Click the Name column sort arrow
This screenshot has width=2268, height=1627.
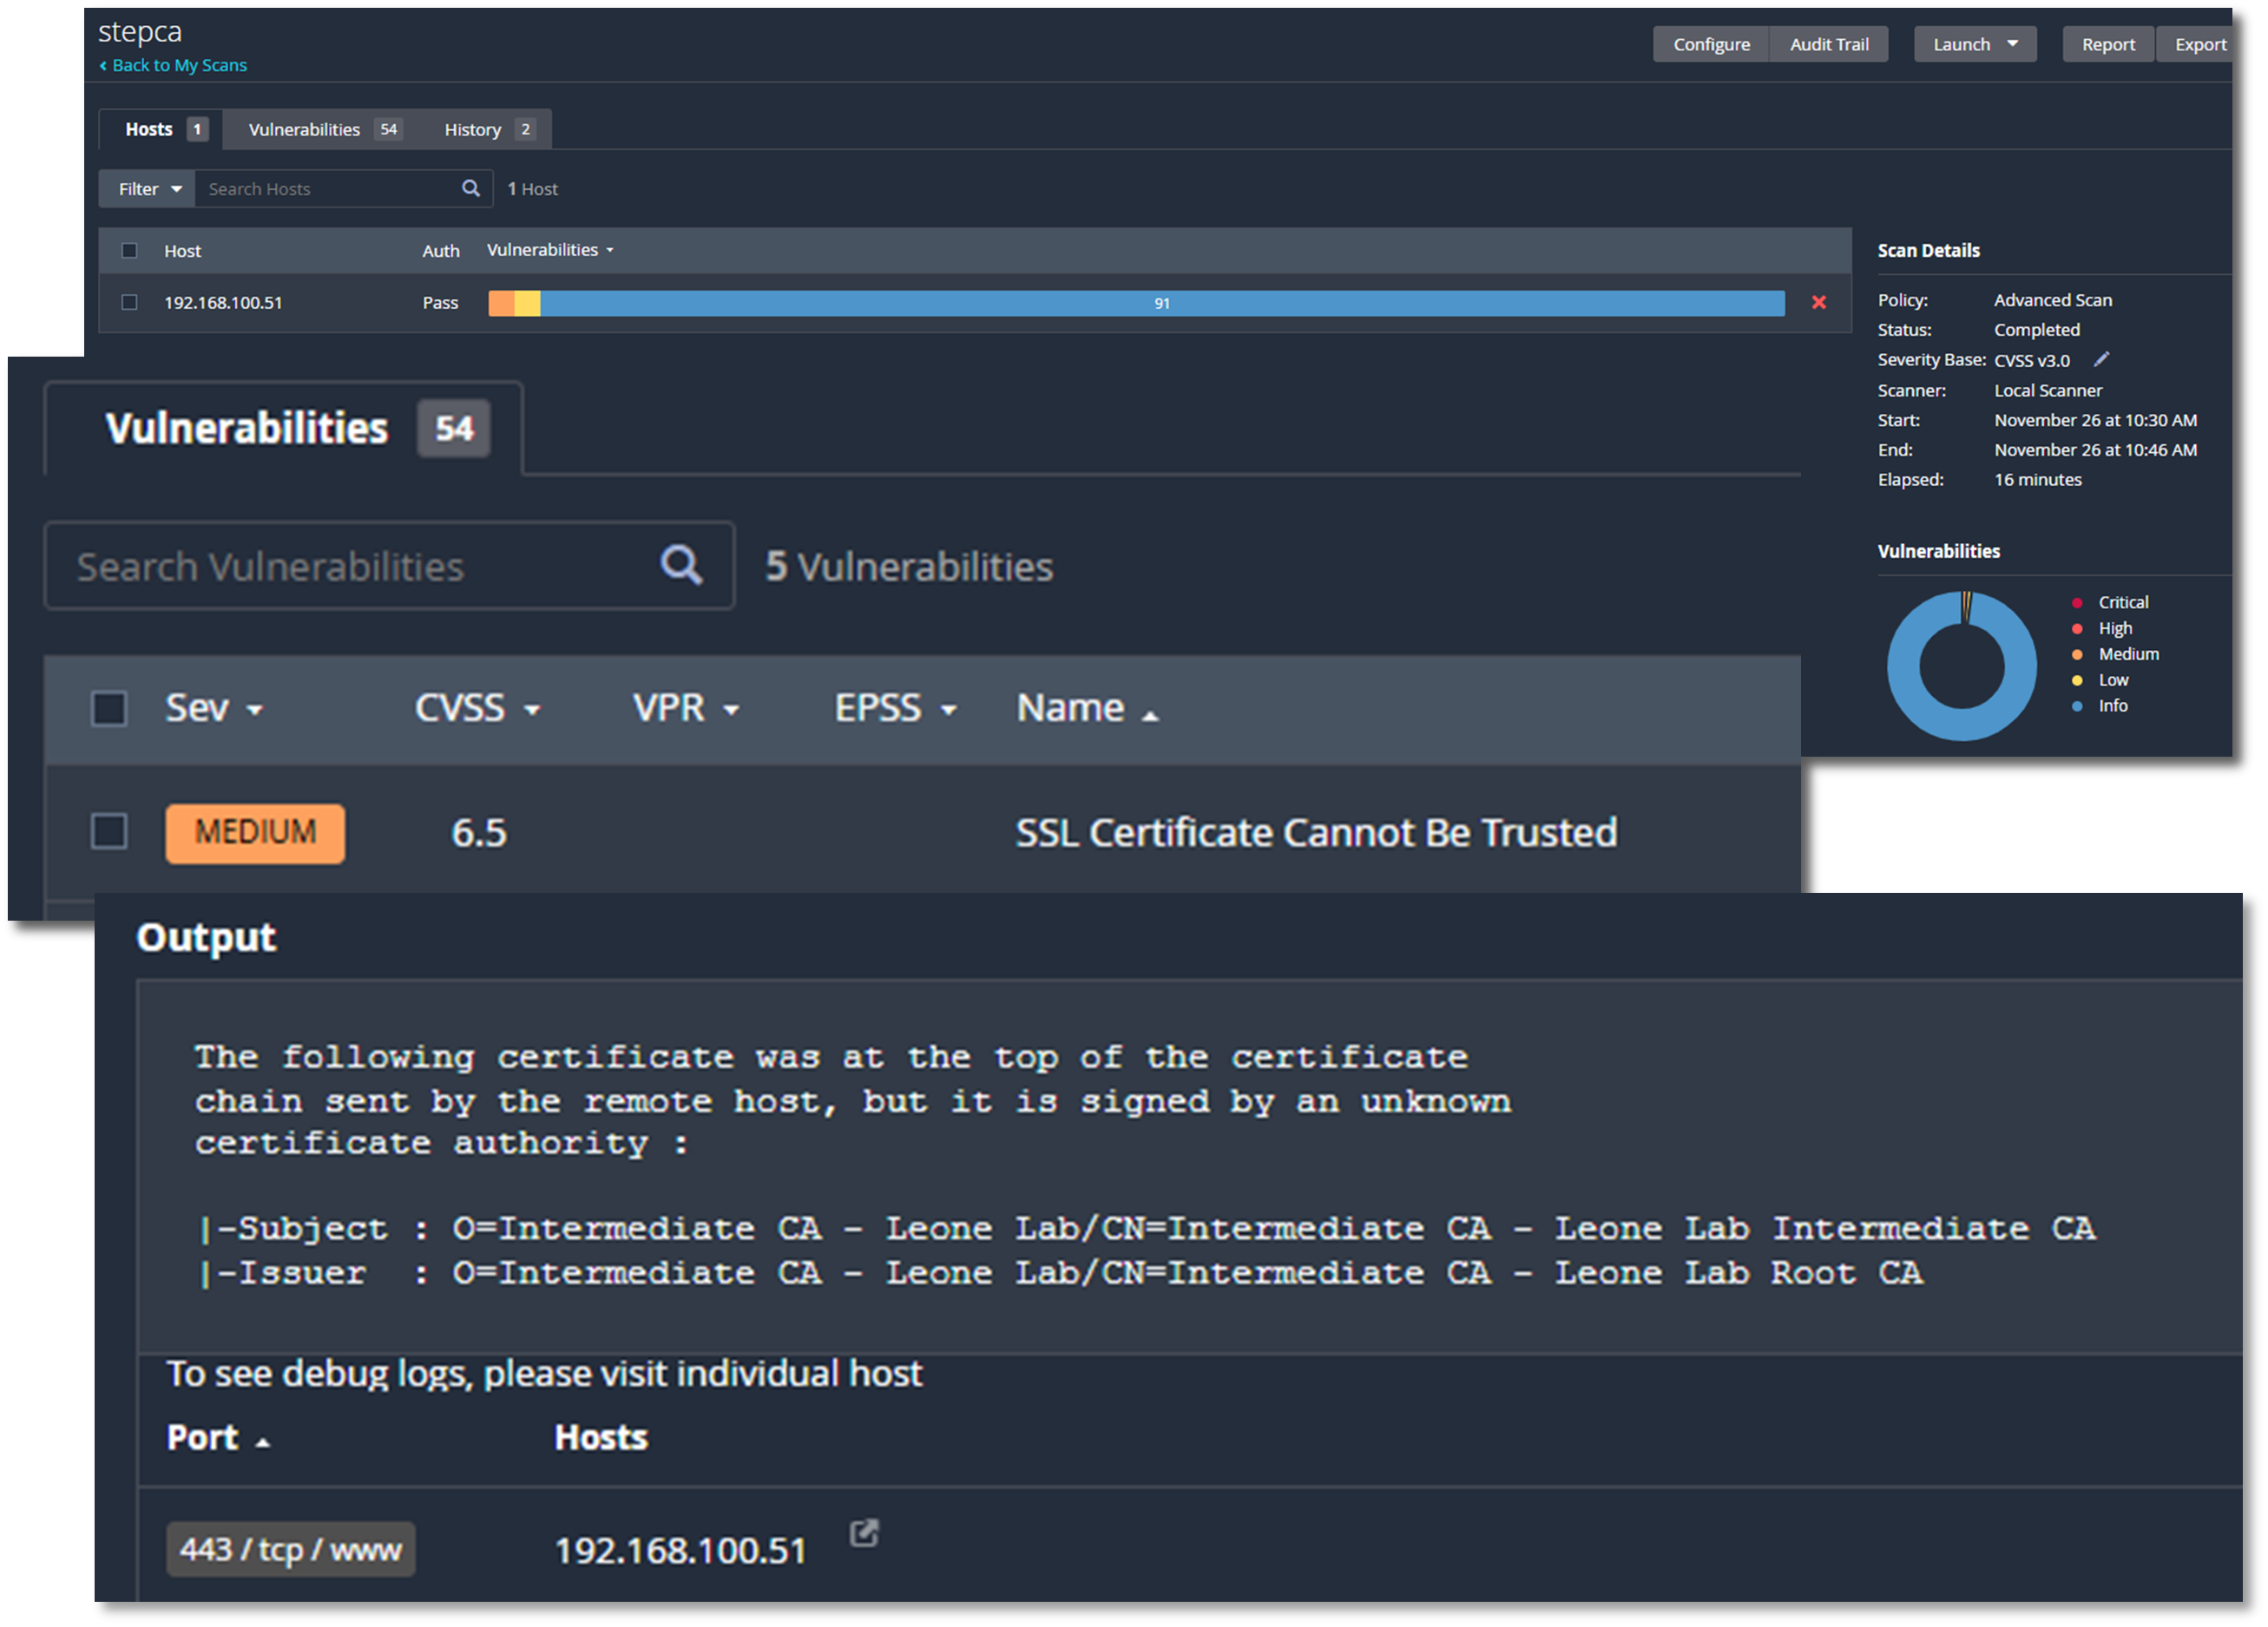click(1150, 714)
